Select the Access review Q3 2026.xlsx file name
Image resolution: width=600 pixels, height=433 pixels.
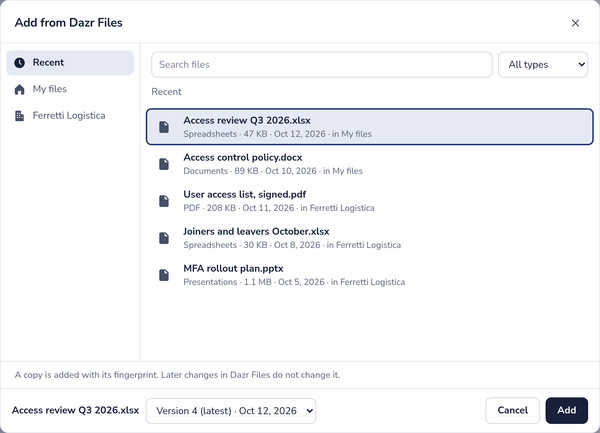click(x=247, y=120)
